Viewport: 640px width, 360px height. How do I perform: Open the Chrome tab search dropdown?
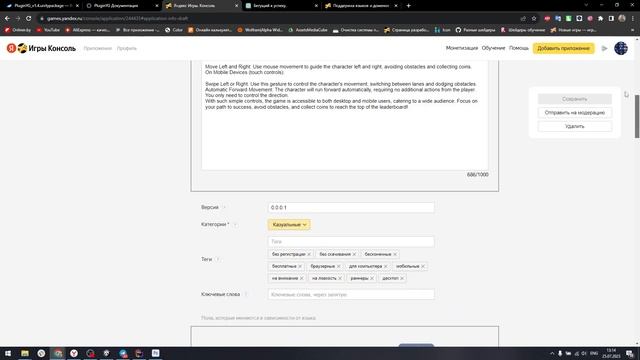coord(586,5)
